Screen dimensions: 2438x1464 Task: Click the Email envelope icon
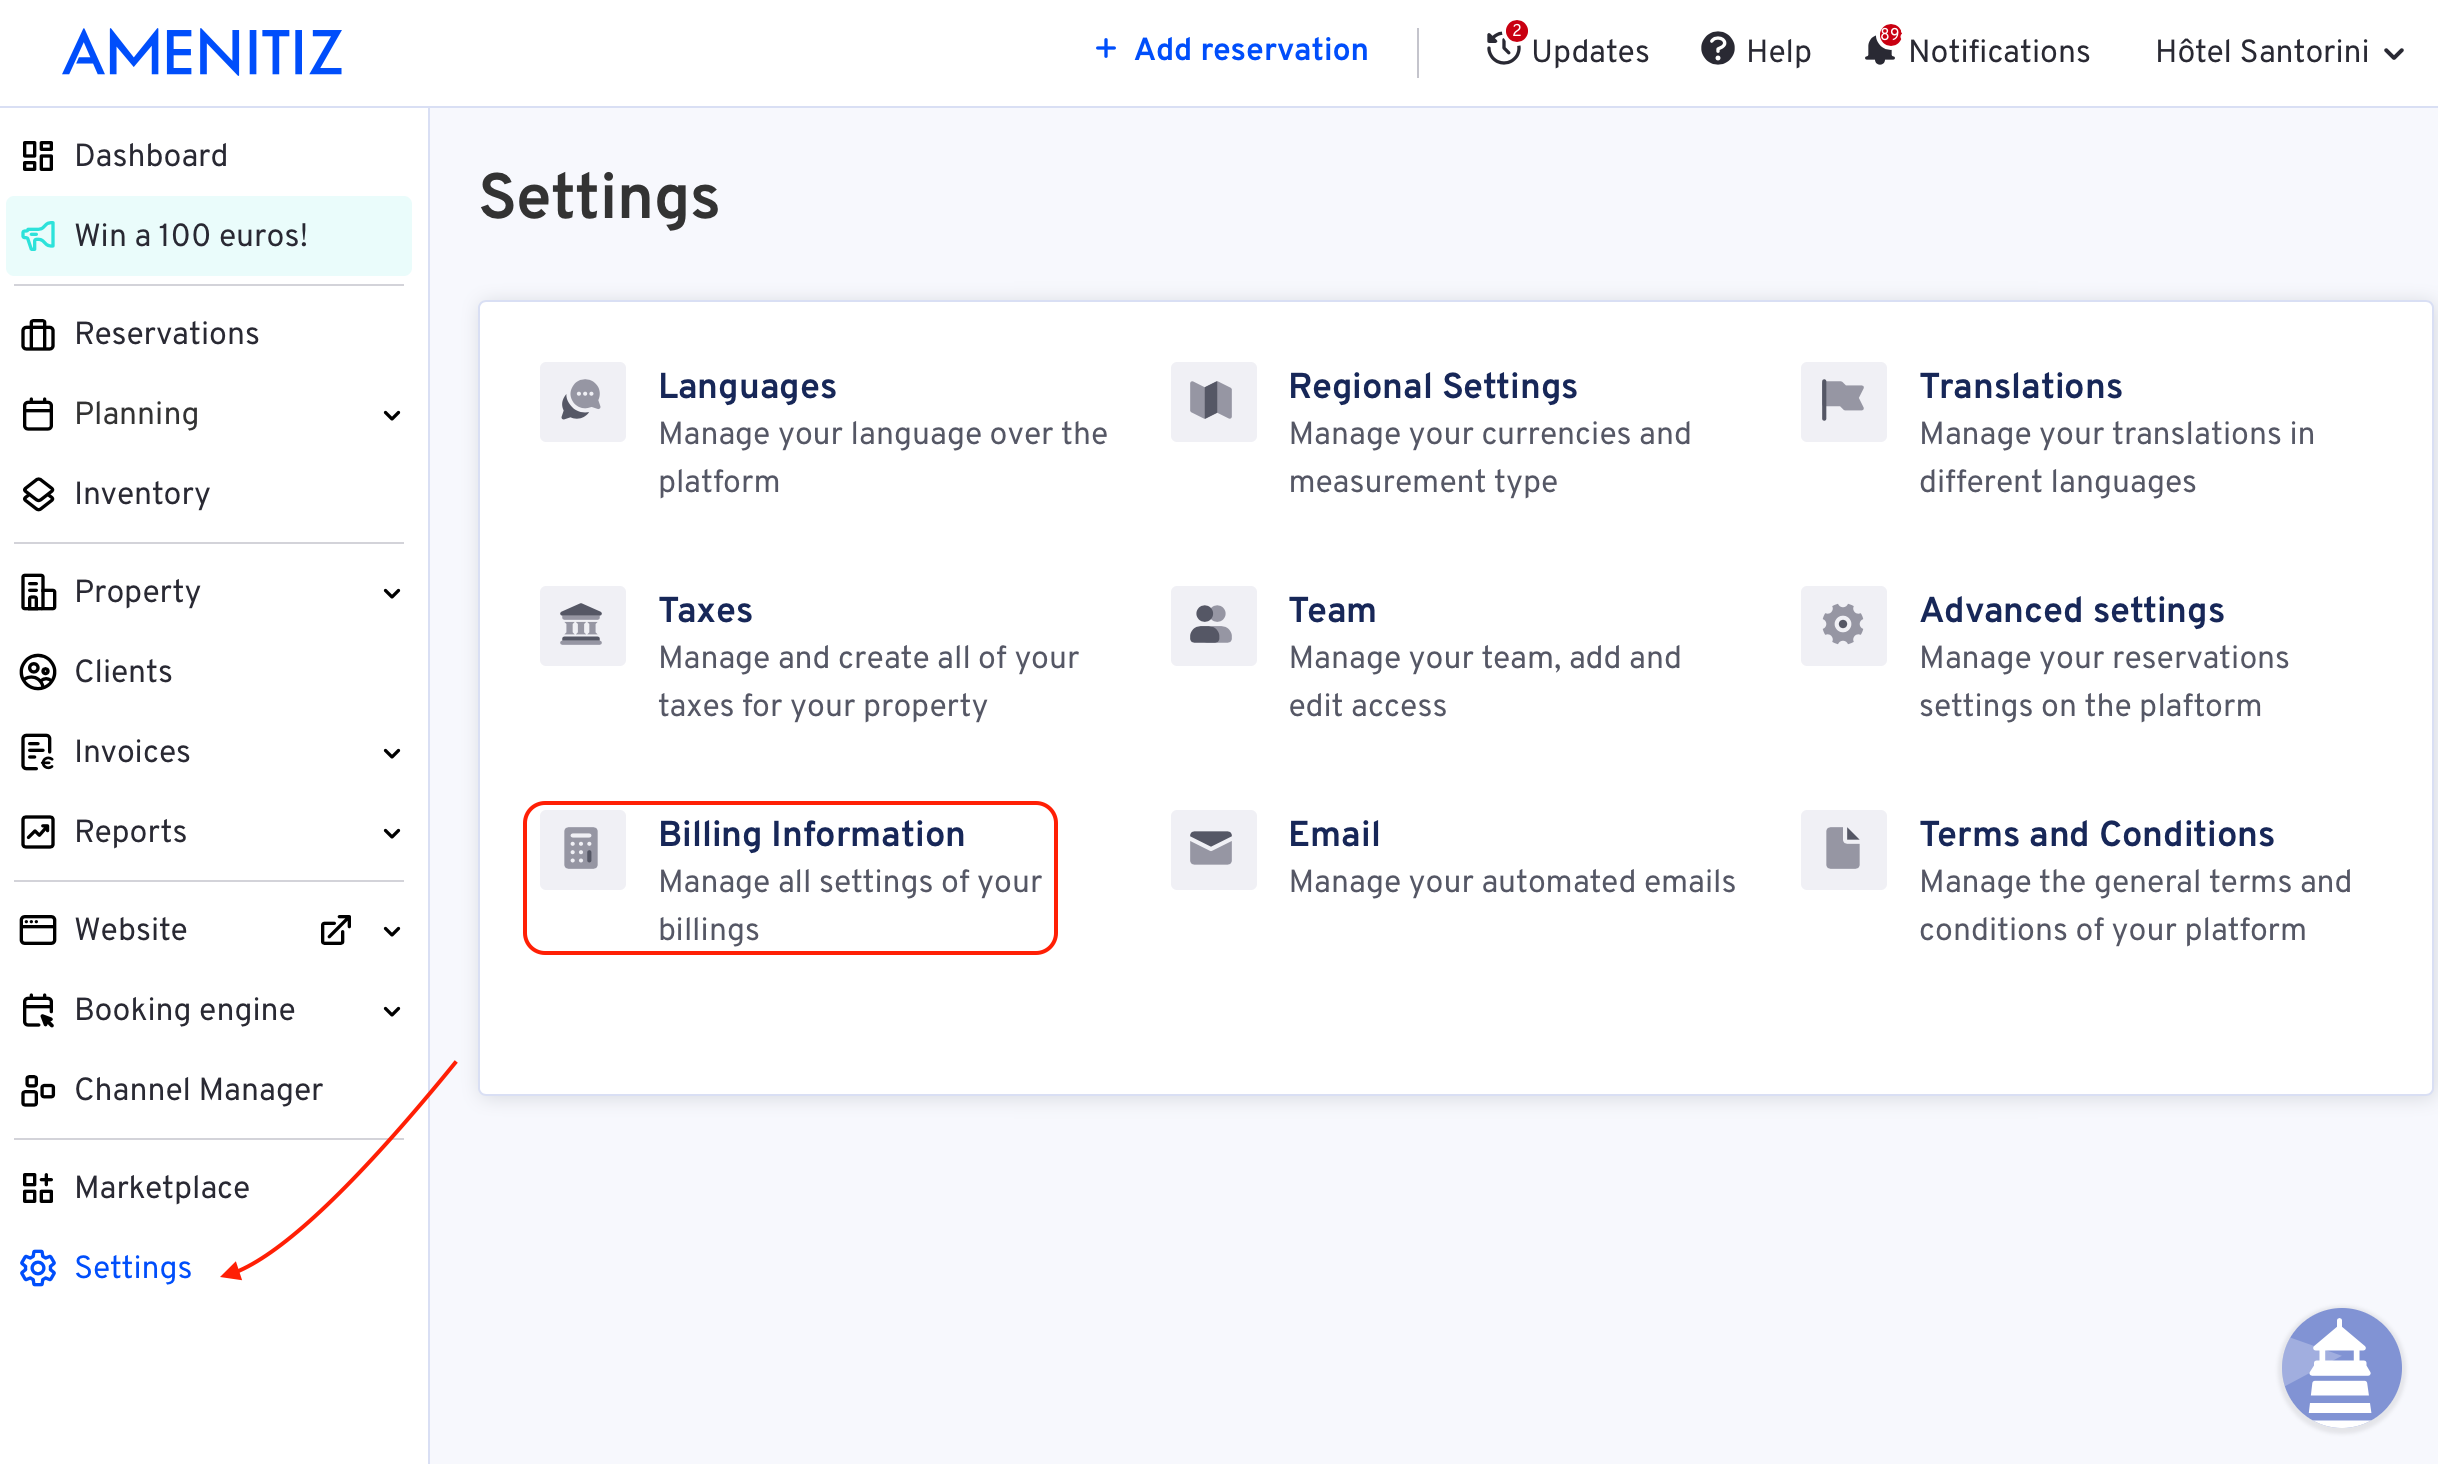(1212, 850)
